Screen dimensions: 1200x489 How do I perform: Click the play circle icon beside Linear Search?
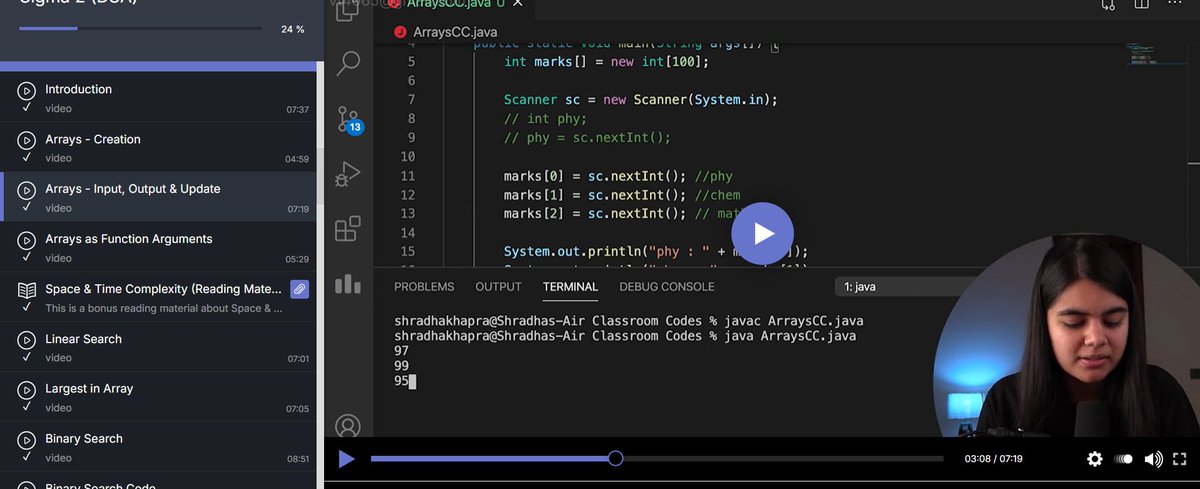point(27,340)
